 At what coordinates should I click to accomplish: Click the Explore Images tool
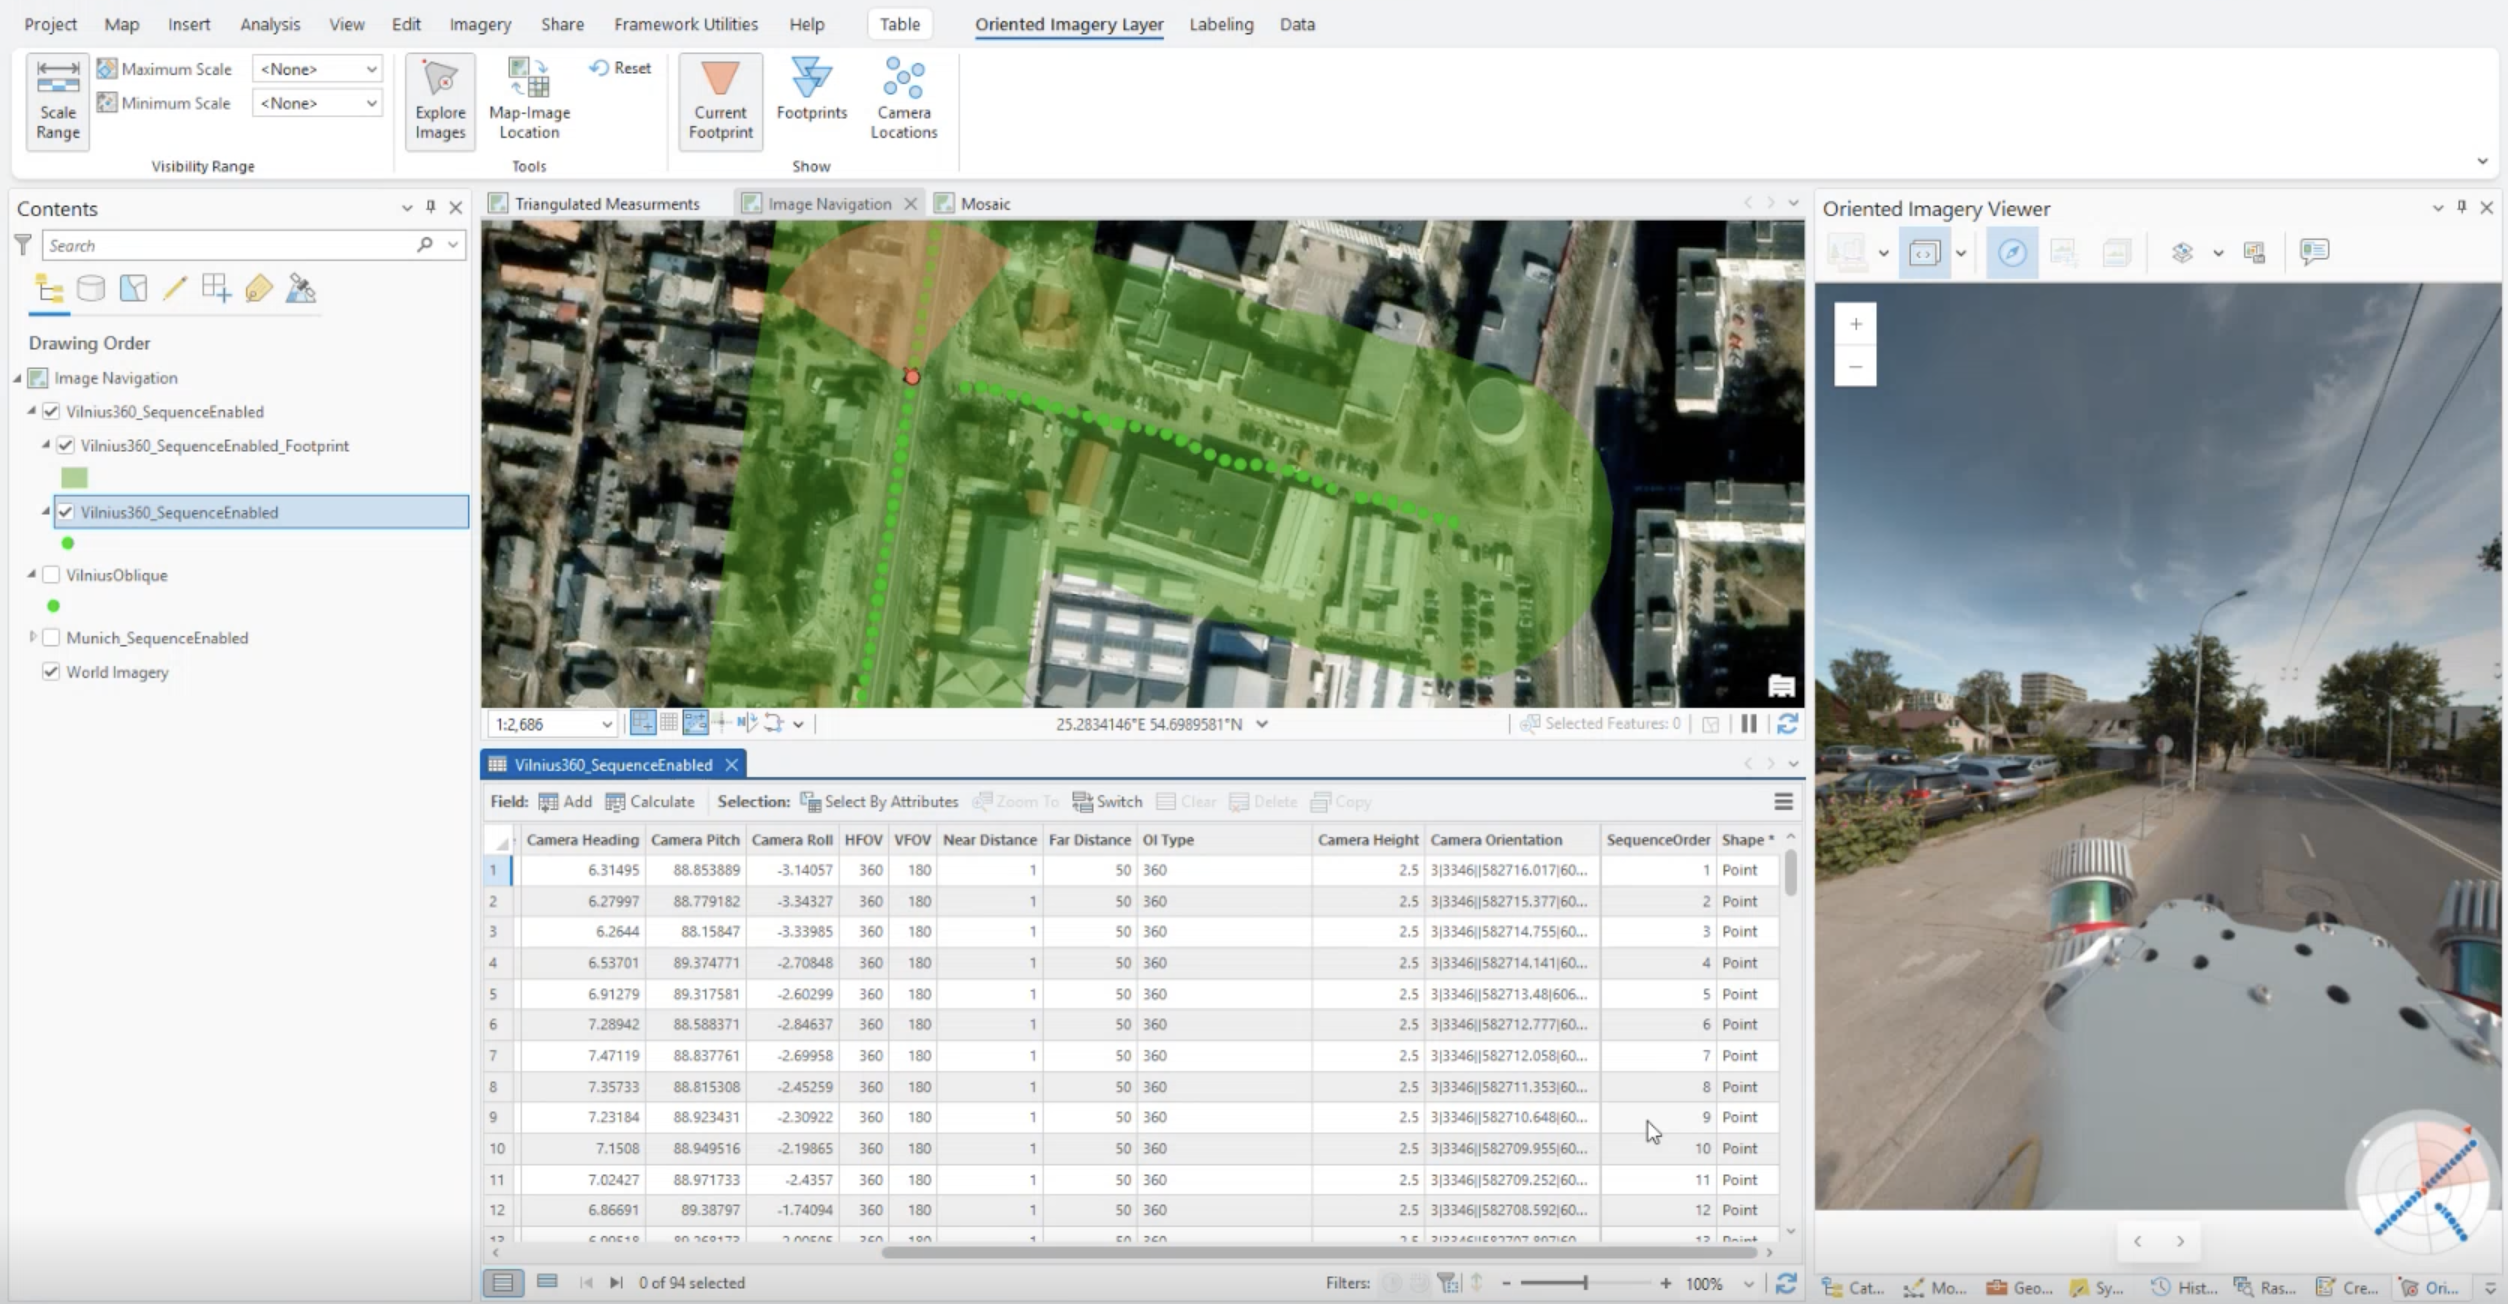click(440, 100)
